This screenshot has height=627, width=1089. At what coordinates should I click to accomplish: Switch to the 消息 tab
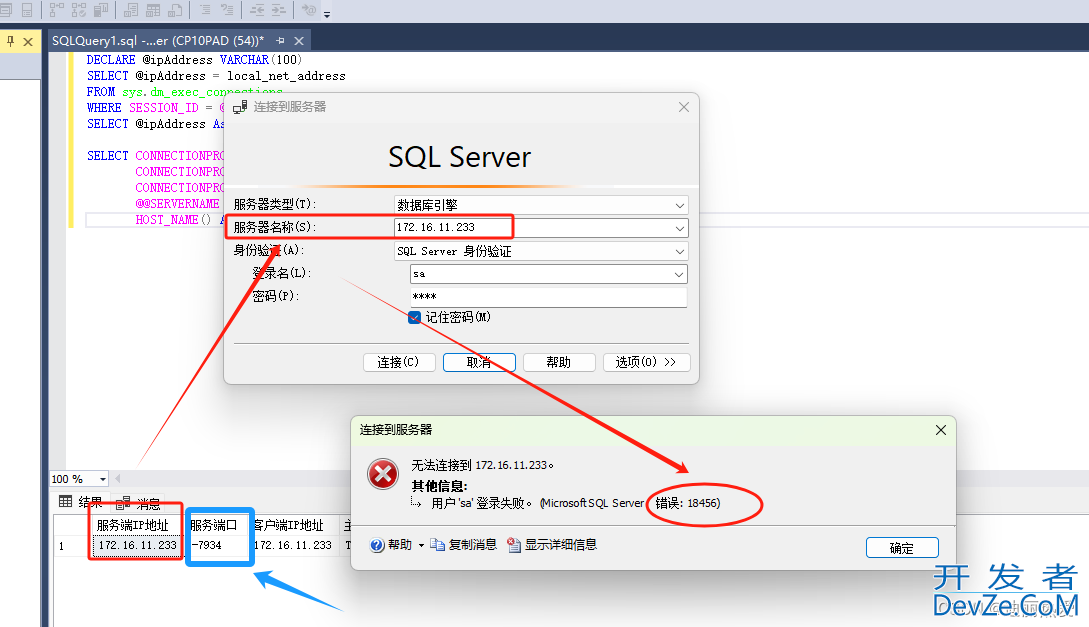pos(138,503)
